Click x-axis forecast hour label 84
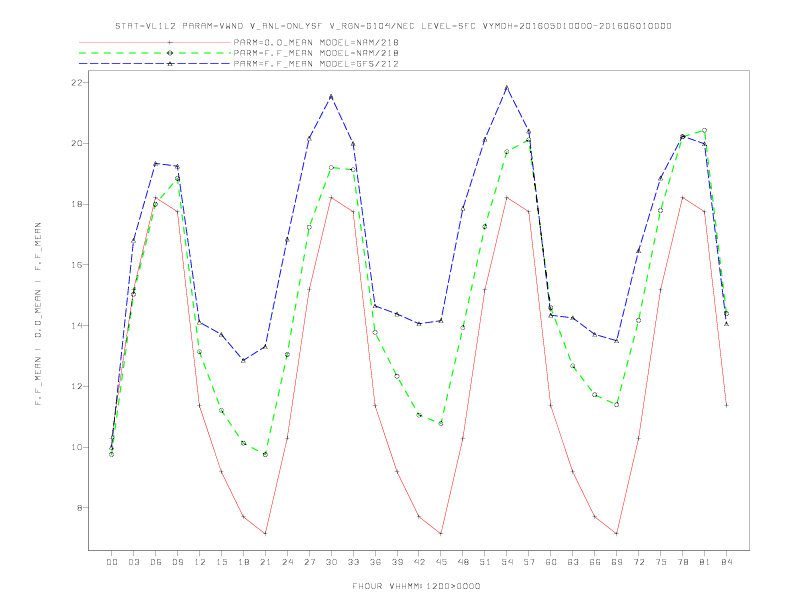Viewport: 792px width, 612px height. point(726,562)
